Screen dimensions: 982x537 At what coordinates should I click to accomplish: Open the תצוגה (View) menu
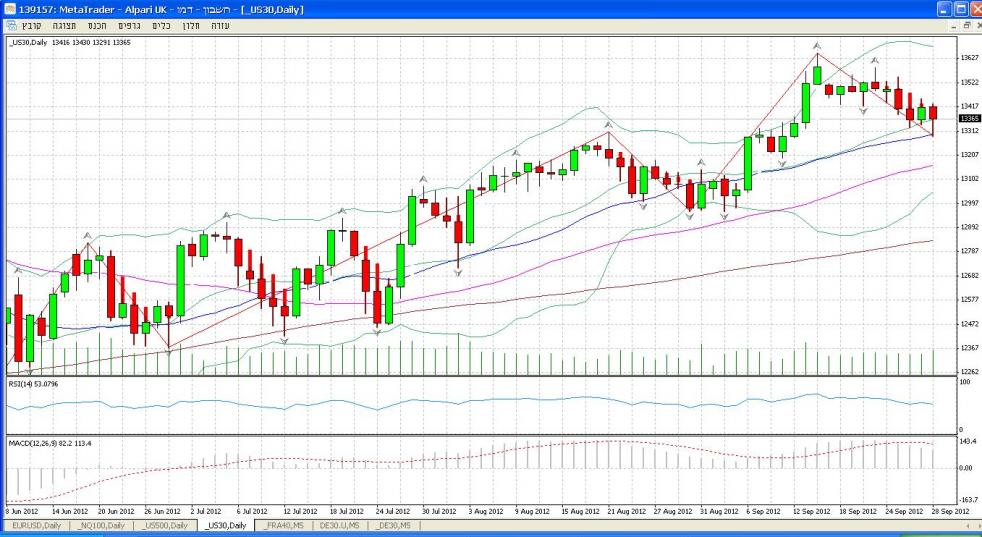64,25
